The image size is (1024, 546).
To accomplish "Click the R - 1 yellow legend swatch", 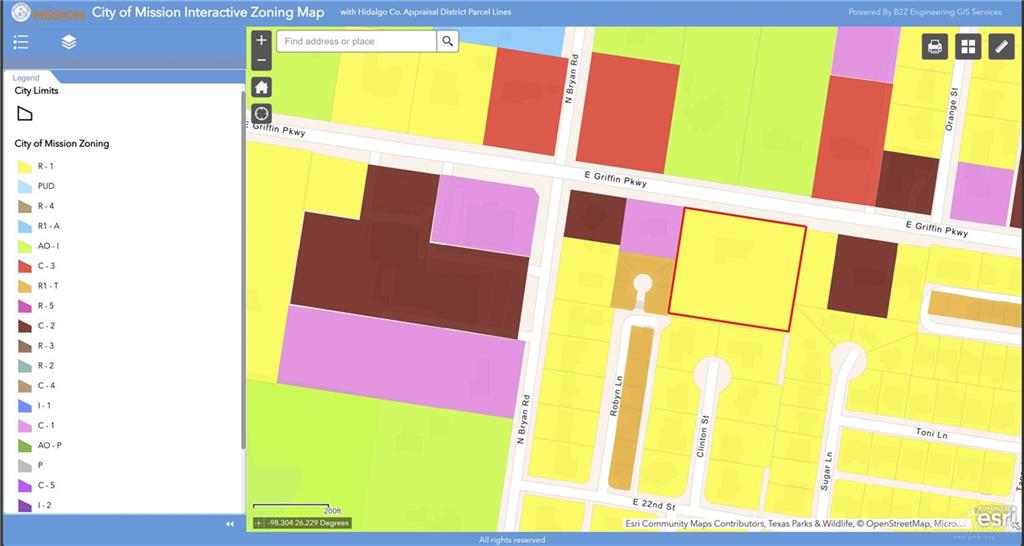I will tap(25, 167).
